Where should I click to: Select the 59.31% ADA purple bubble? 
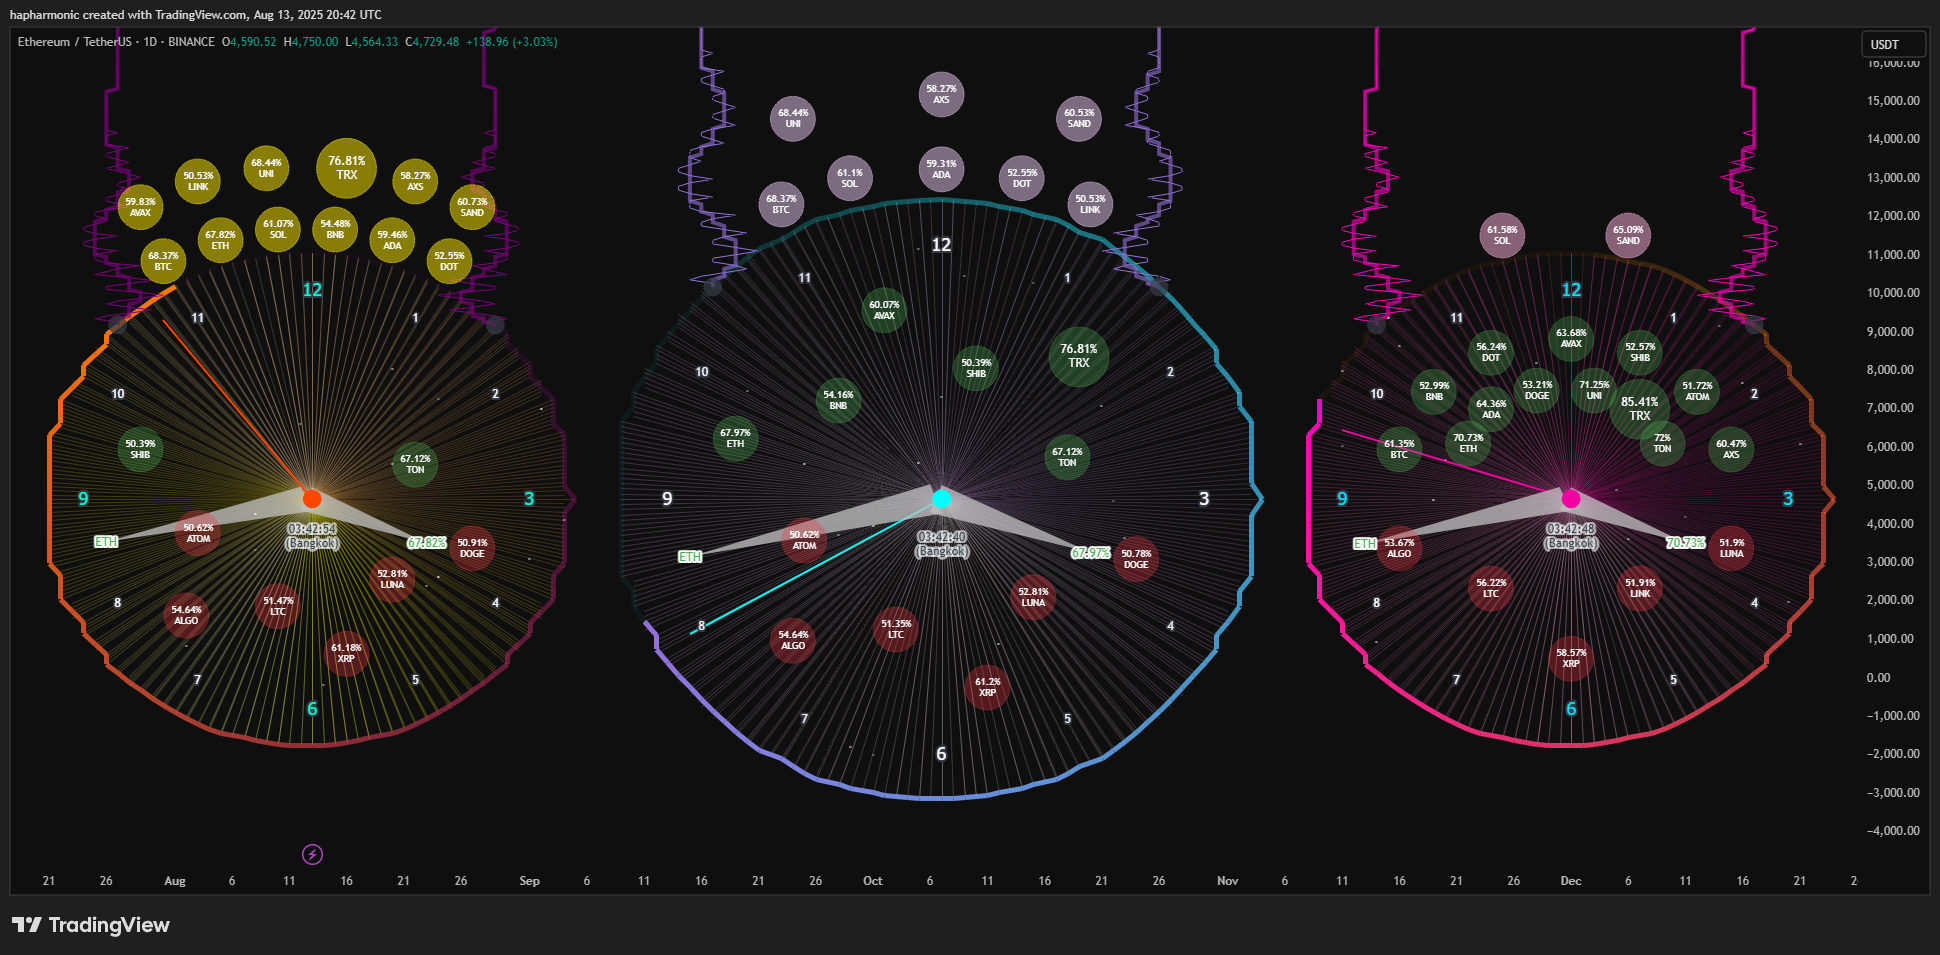pos(941,169)
